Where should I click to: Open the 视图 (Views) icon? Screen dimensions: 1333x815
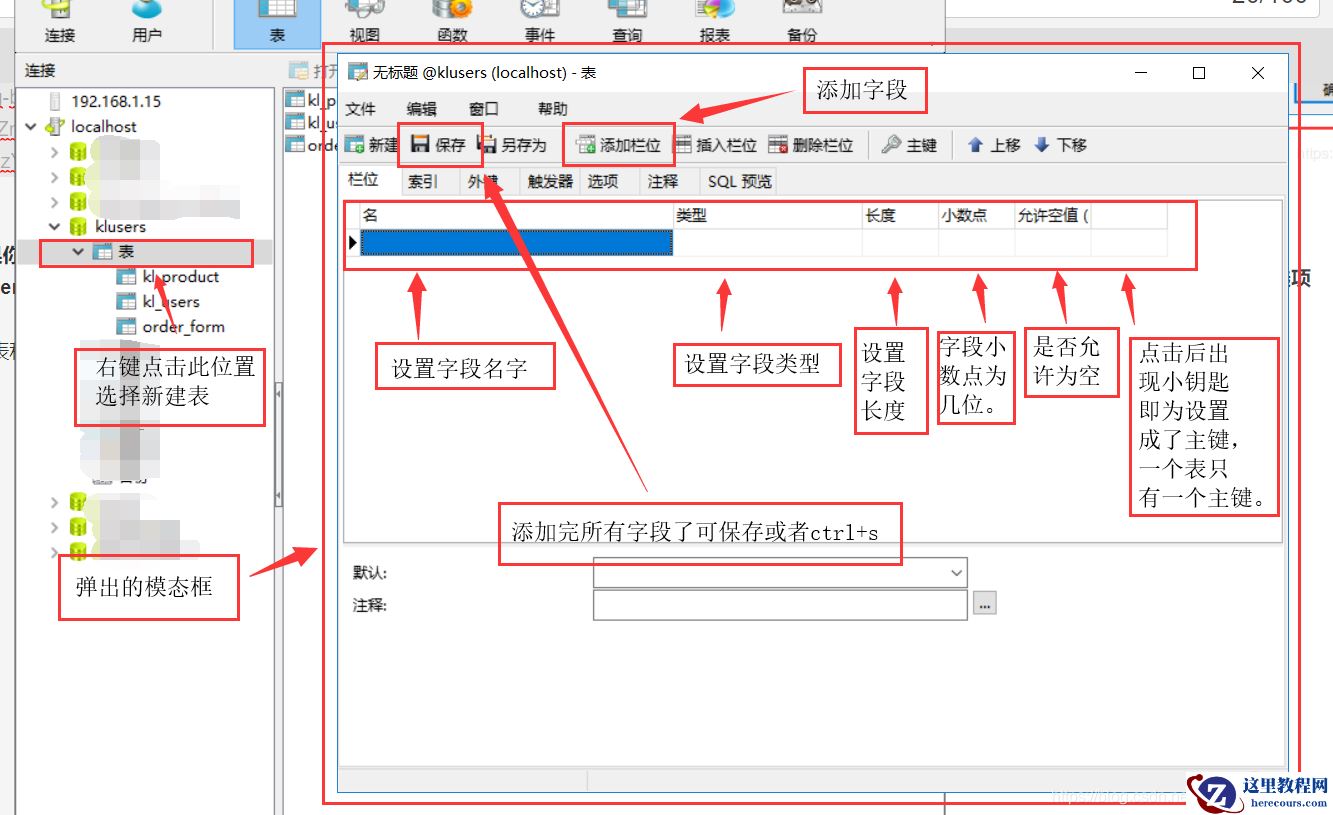[x=363, y=20]
